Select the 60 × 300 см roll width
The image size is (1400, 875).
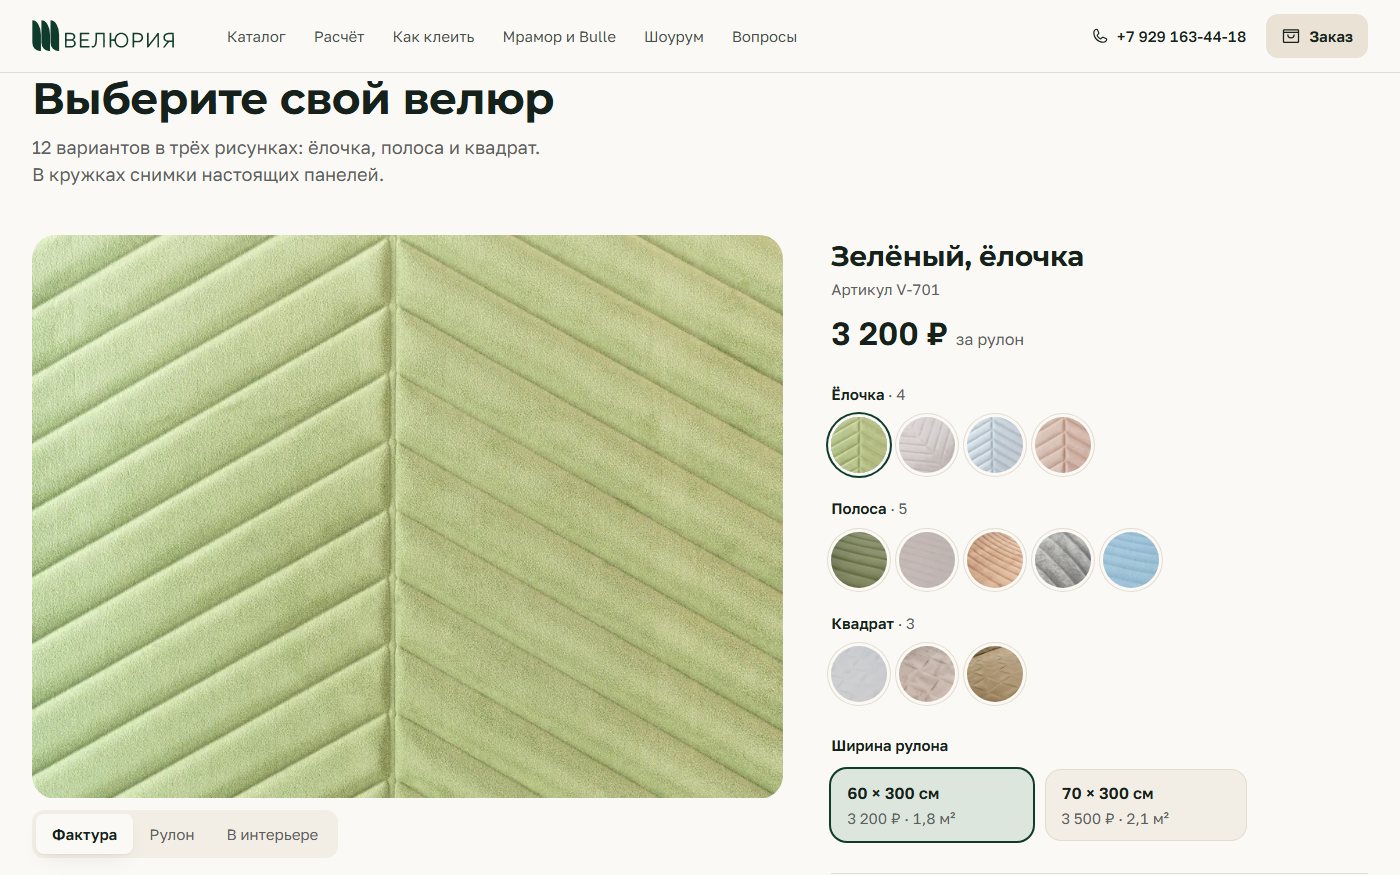coord(932,805)
